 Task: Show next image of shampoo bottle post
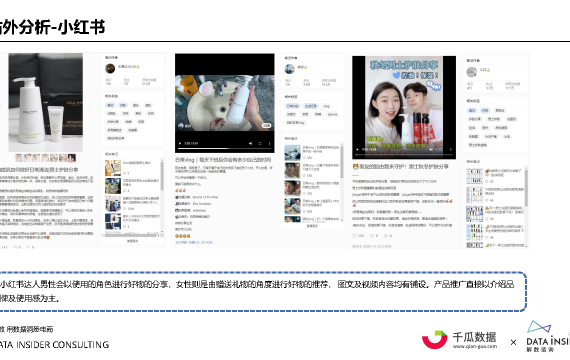point(90,106)
